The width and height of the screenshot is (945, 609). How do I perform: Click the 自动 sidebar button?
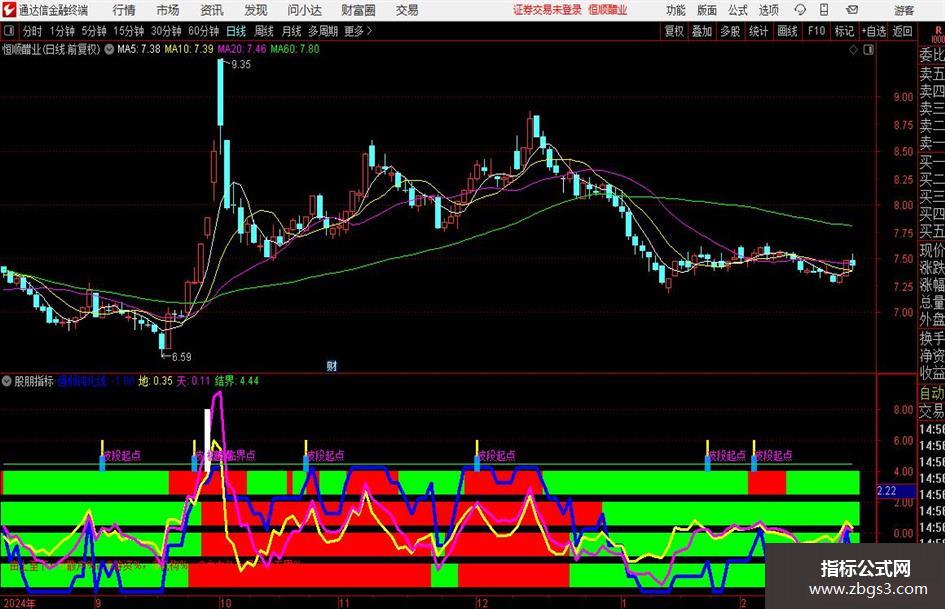(932, 393)
